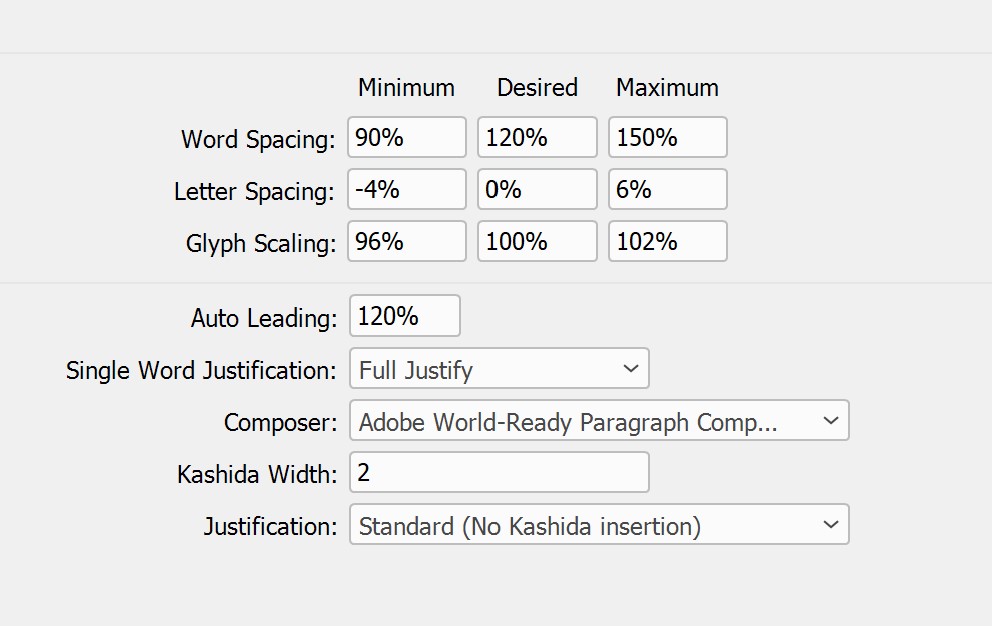The width and height of the screenshot is (992, 626).
Task: Click the Auto Leading percentage field
Action: pos(405,317)
